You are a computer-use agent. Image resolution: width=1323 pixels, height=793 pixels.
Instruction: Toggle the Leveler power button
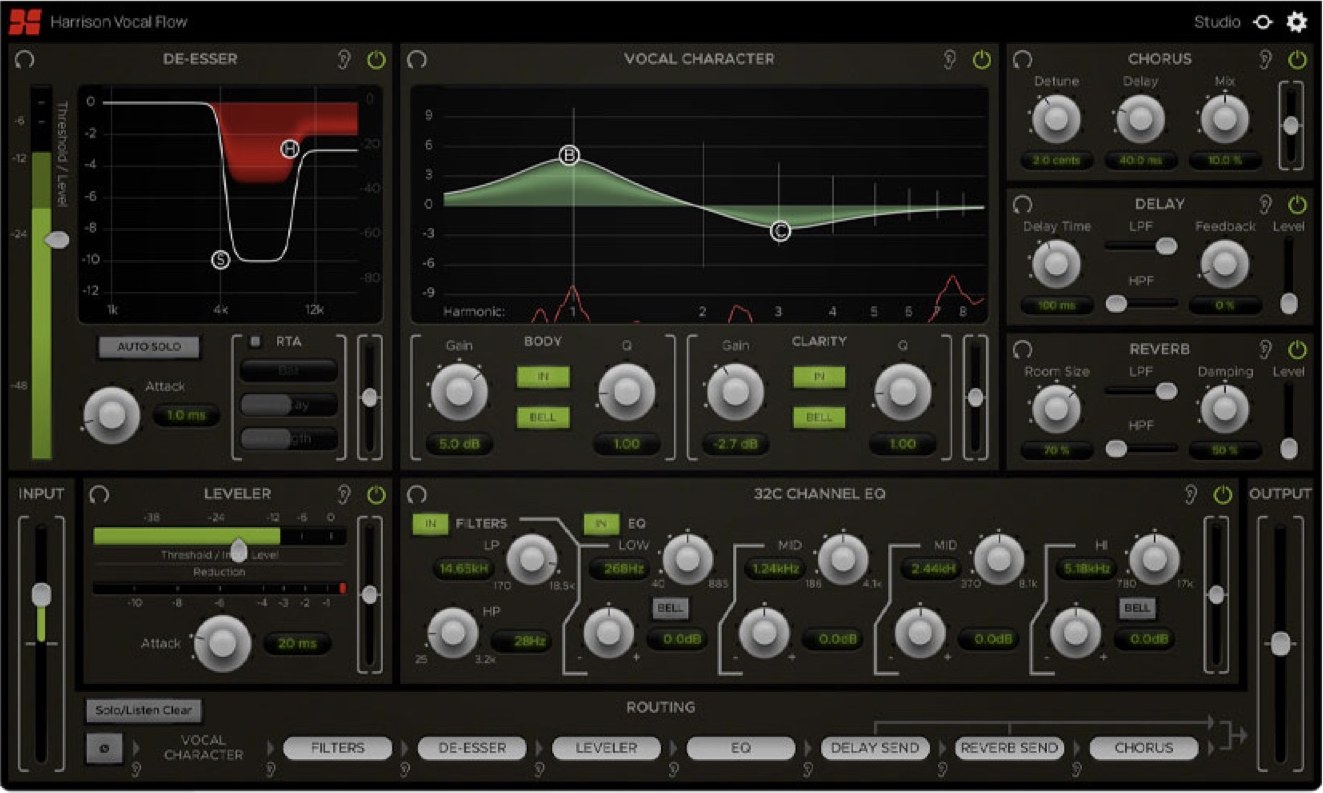click(376, 494)
